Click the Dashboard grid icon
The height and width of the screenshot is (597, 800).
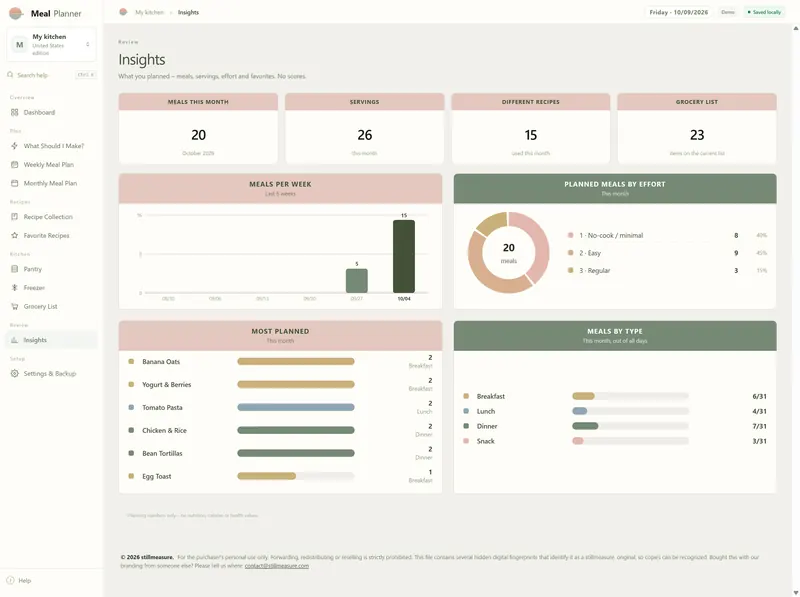tap(14, 112)
